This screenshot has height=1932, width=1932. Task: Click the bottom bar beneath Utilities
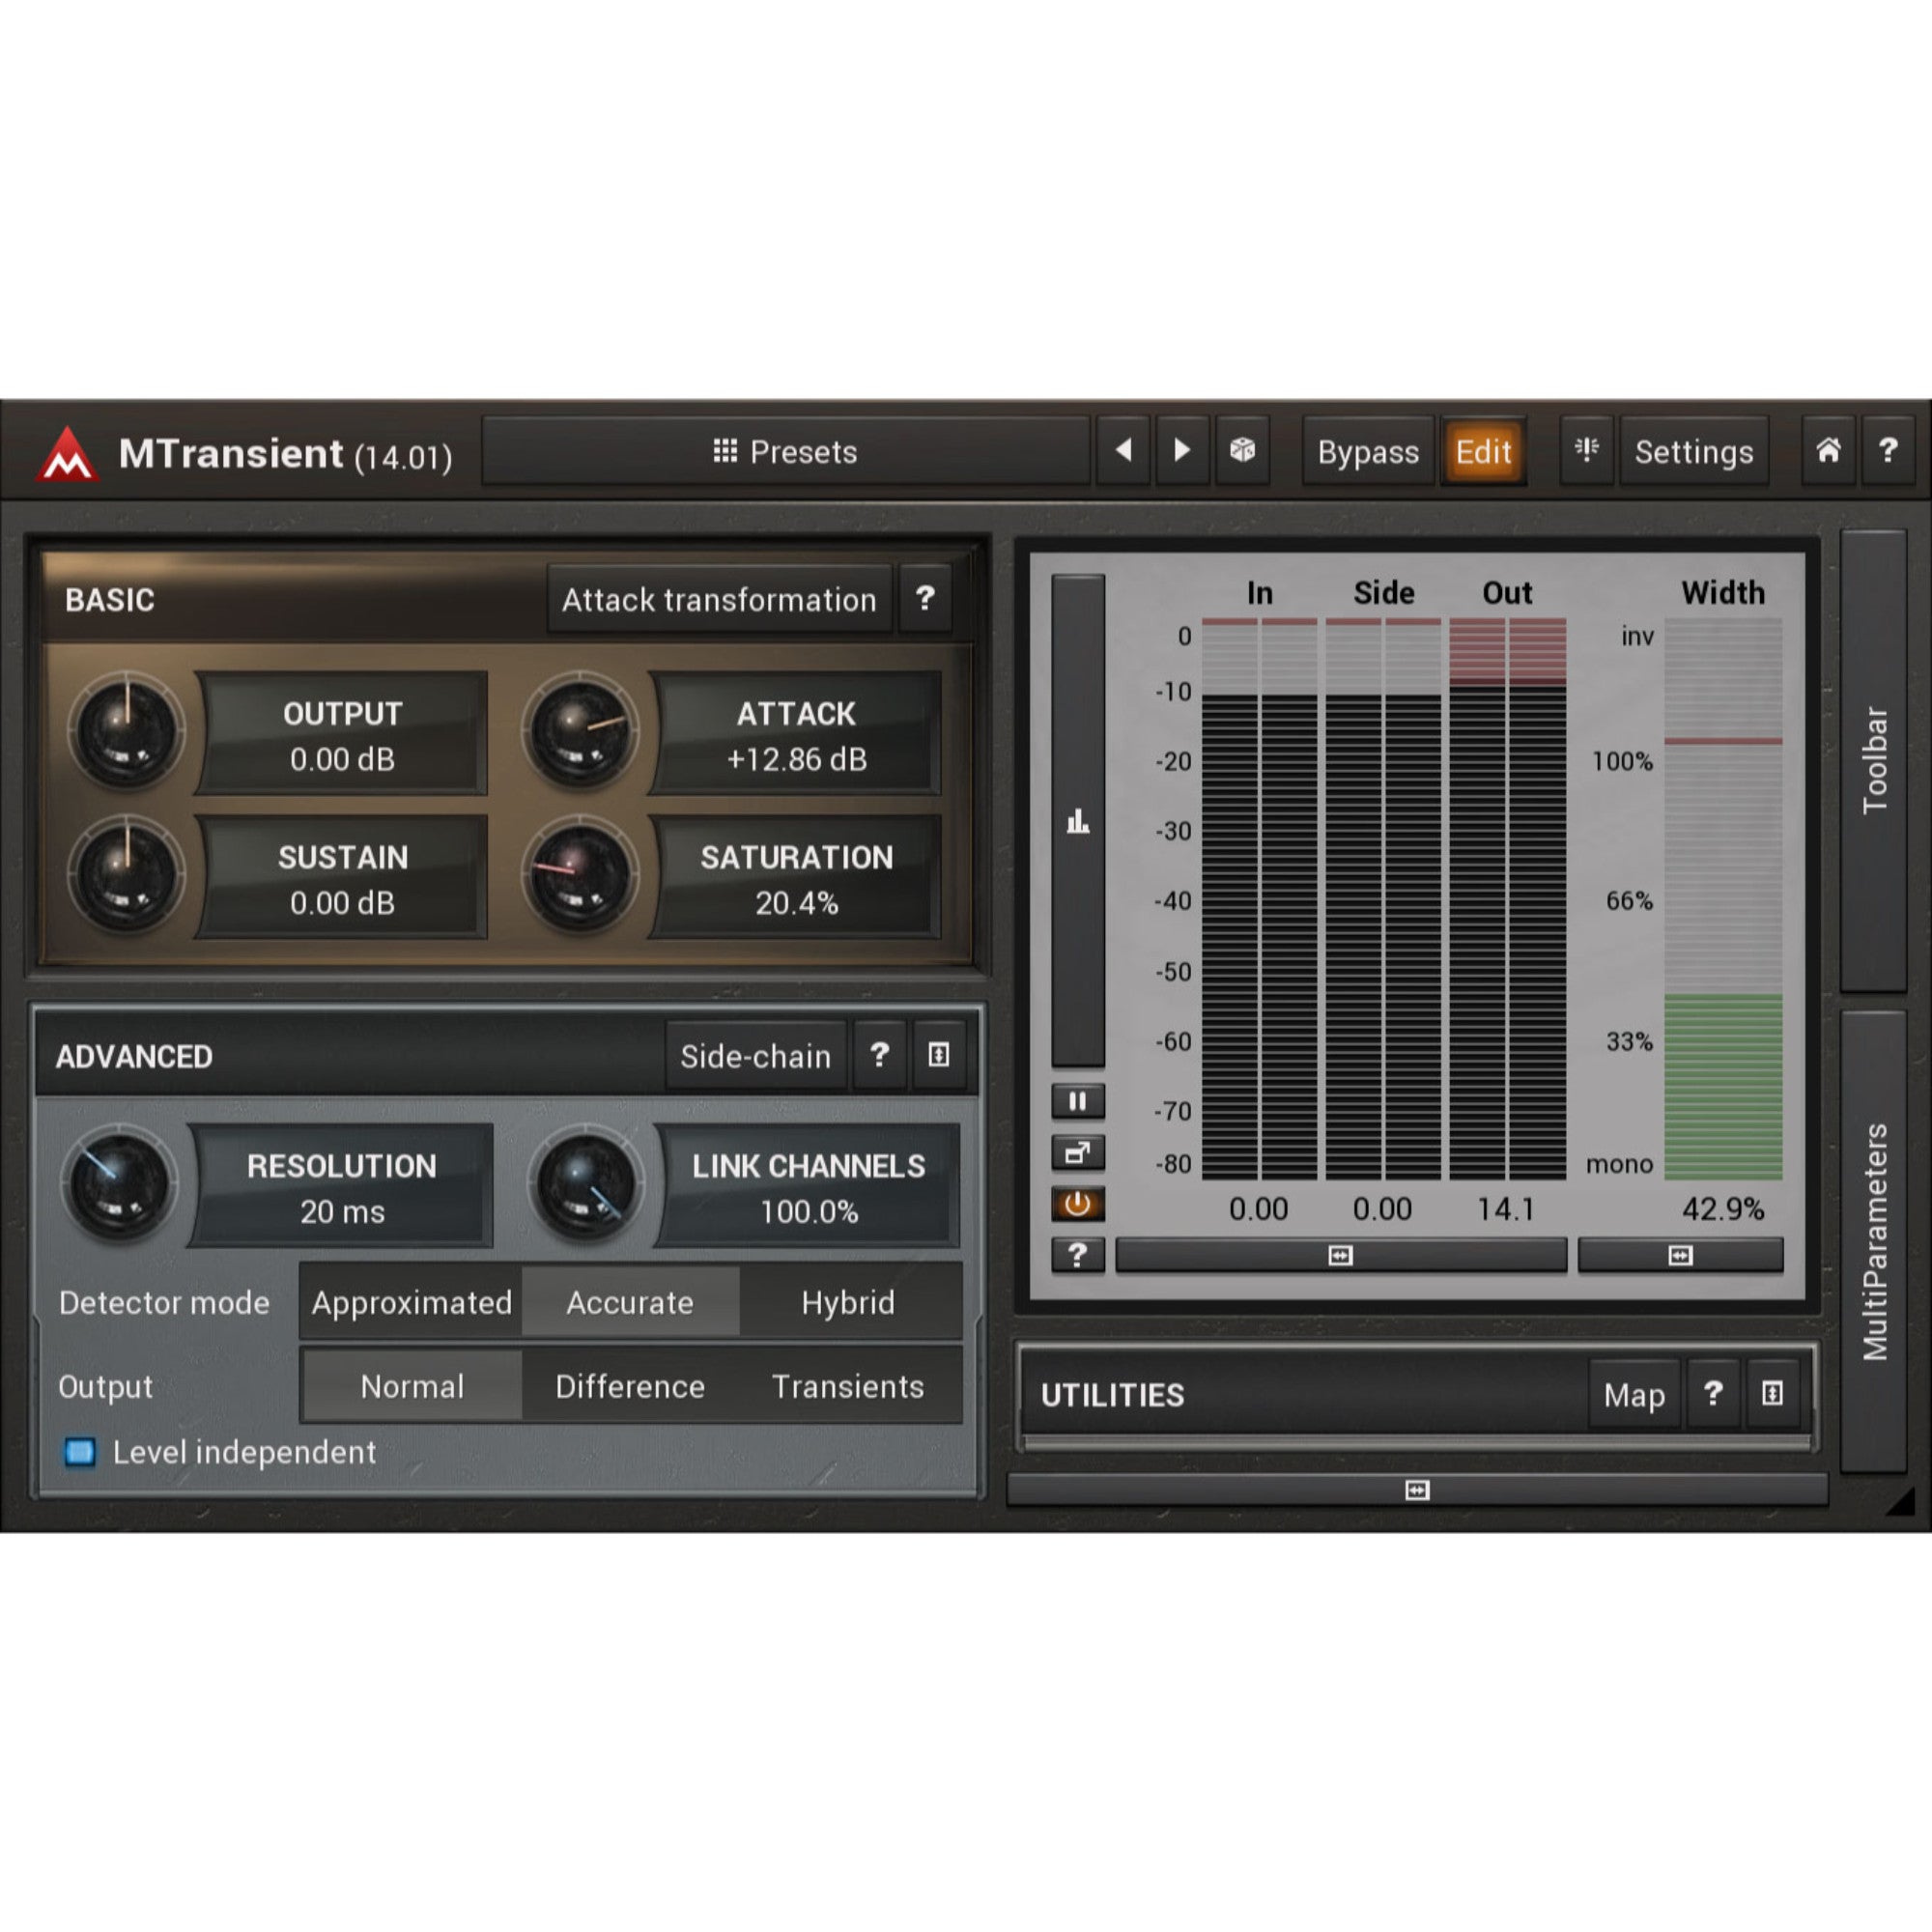[1417, 1490]
